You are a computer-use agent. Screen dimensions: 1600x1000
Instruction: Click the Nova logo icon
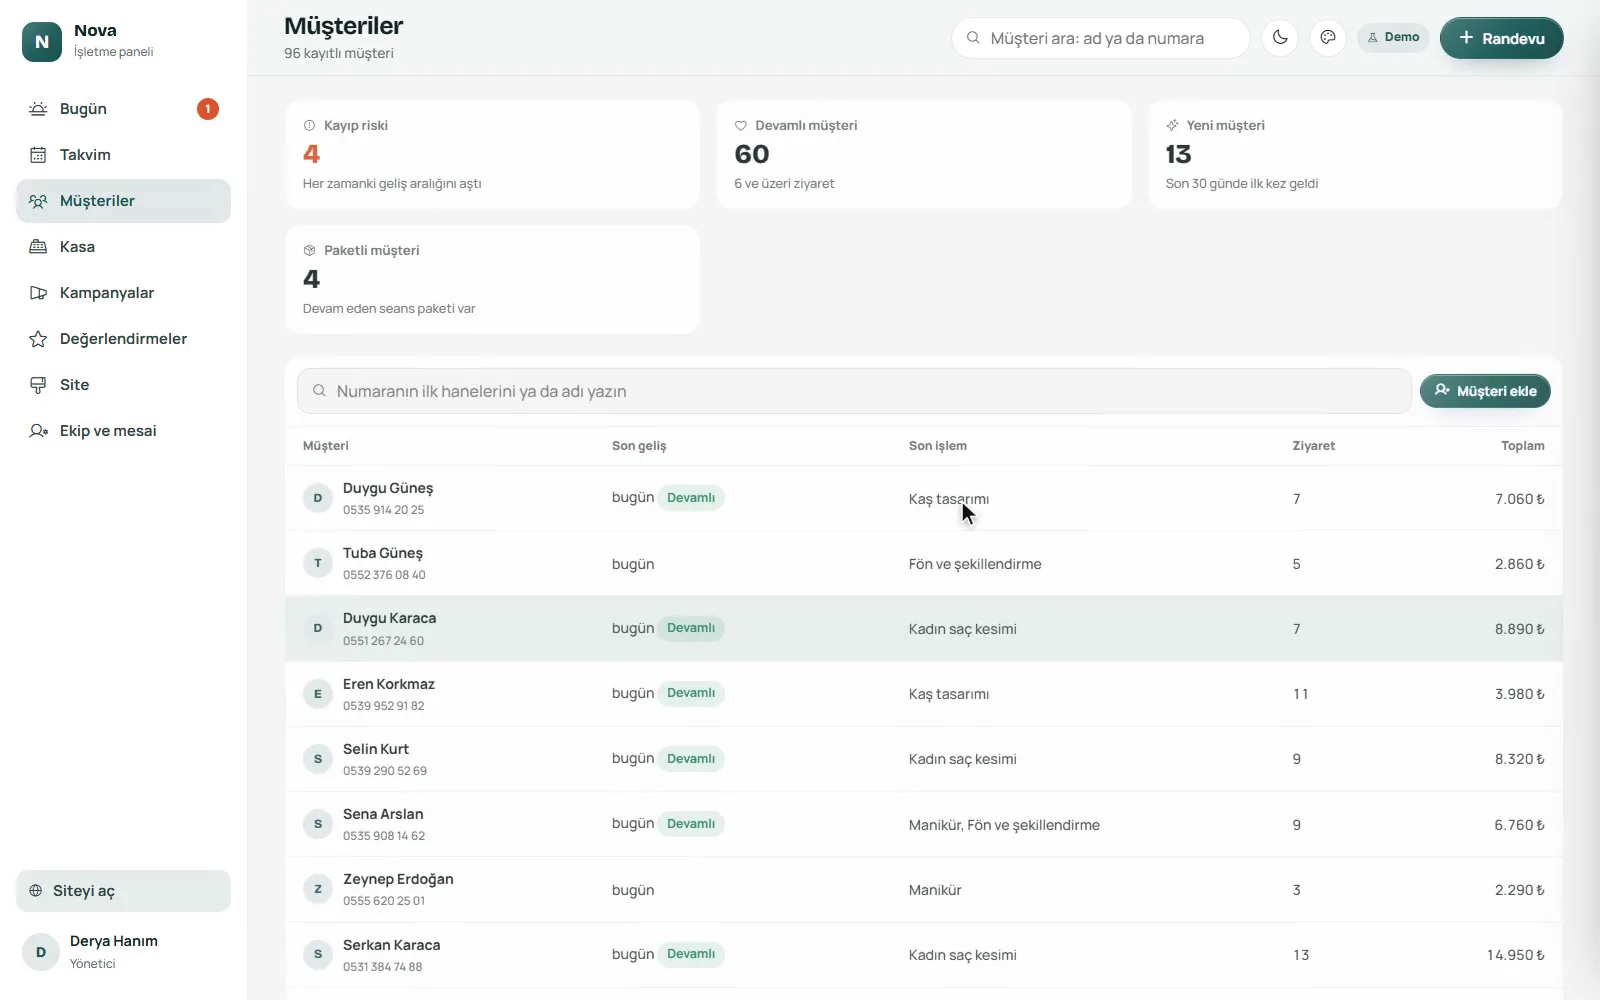[42, 41]
